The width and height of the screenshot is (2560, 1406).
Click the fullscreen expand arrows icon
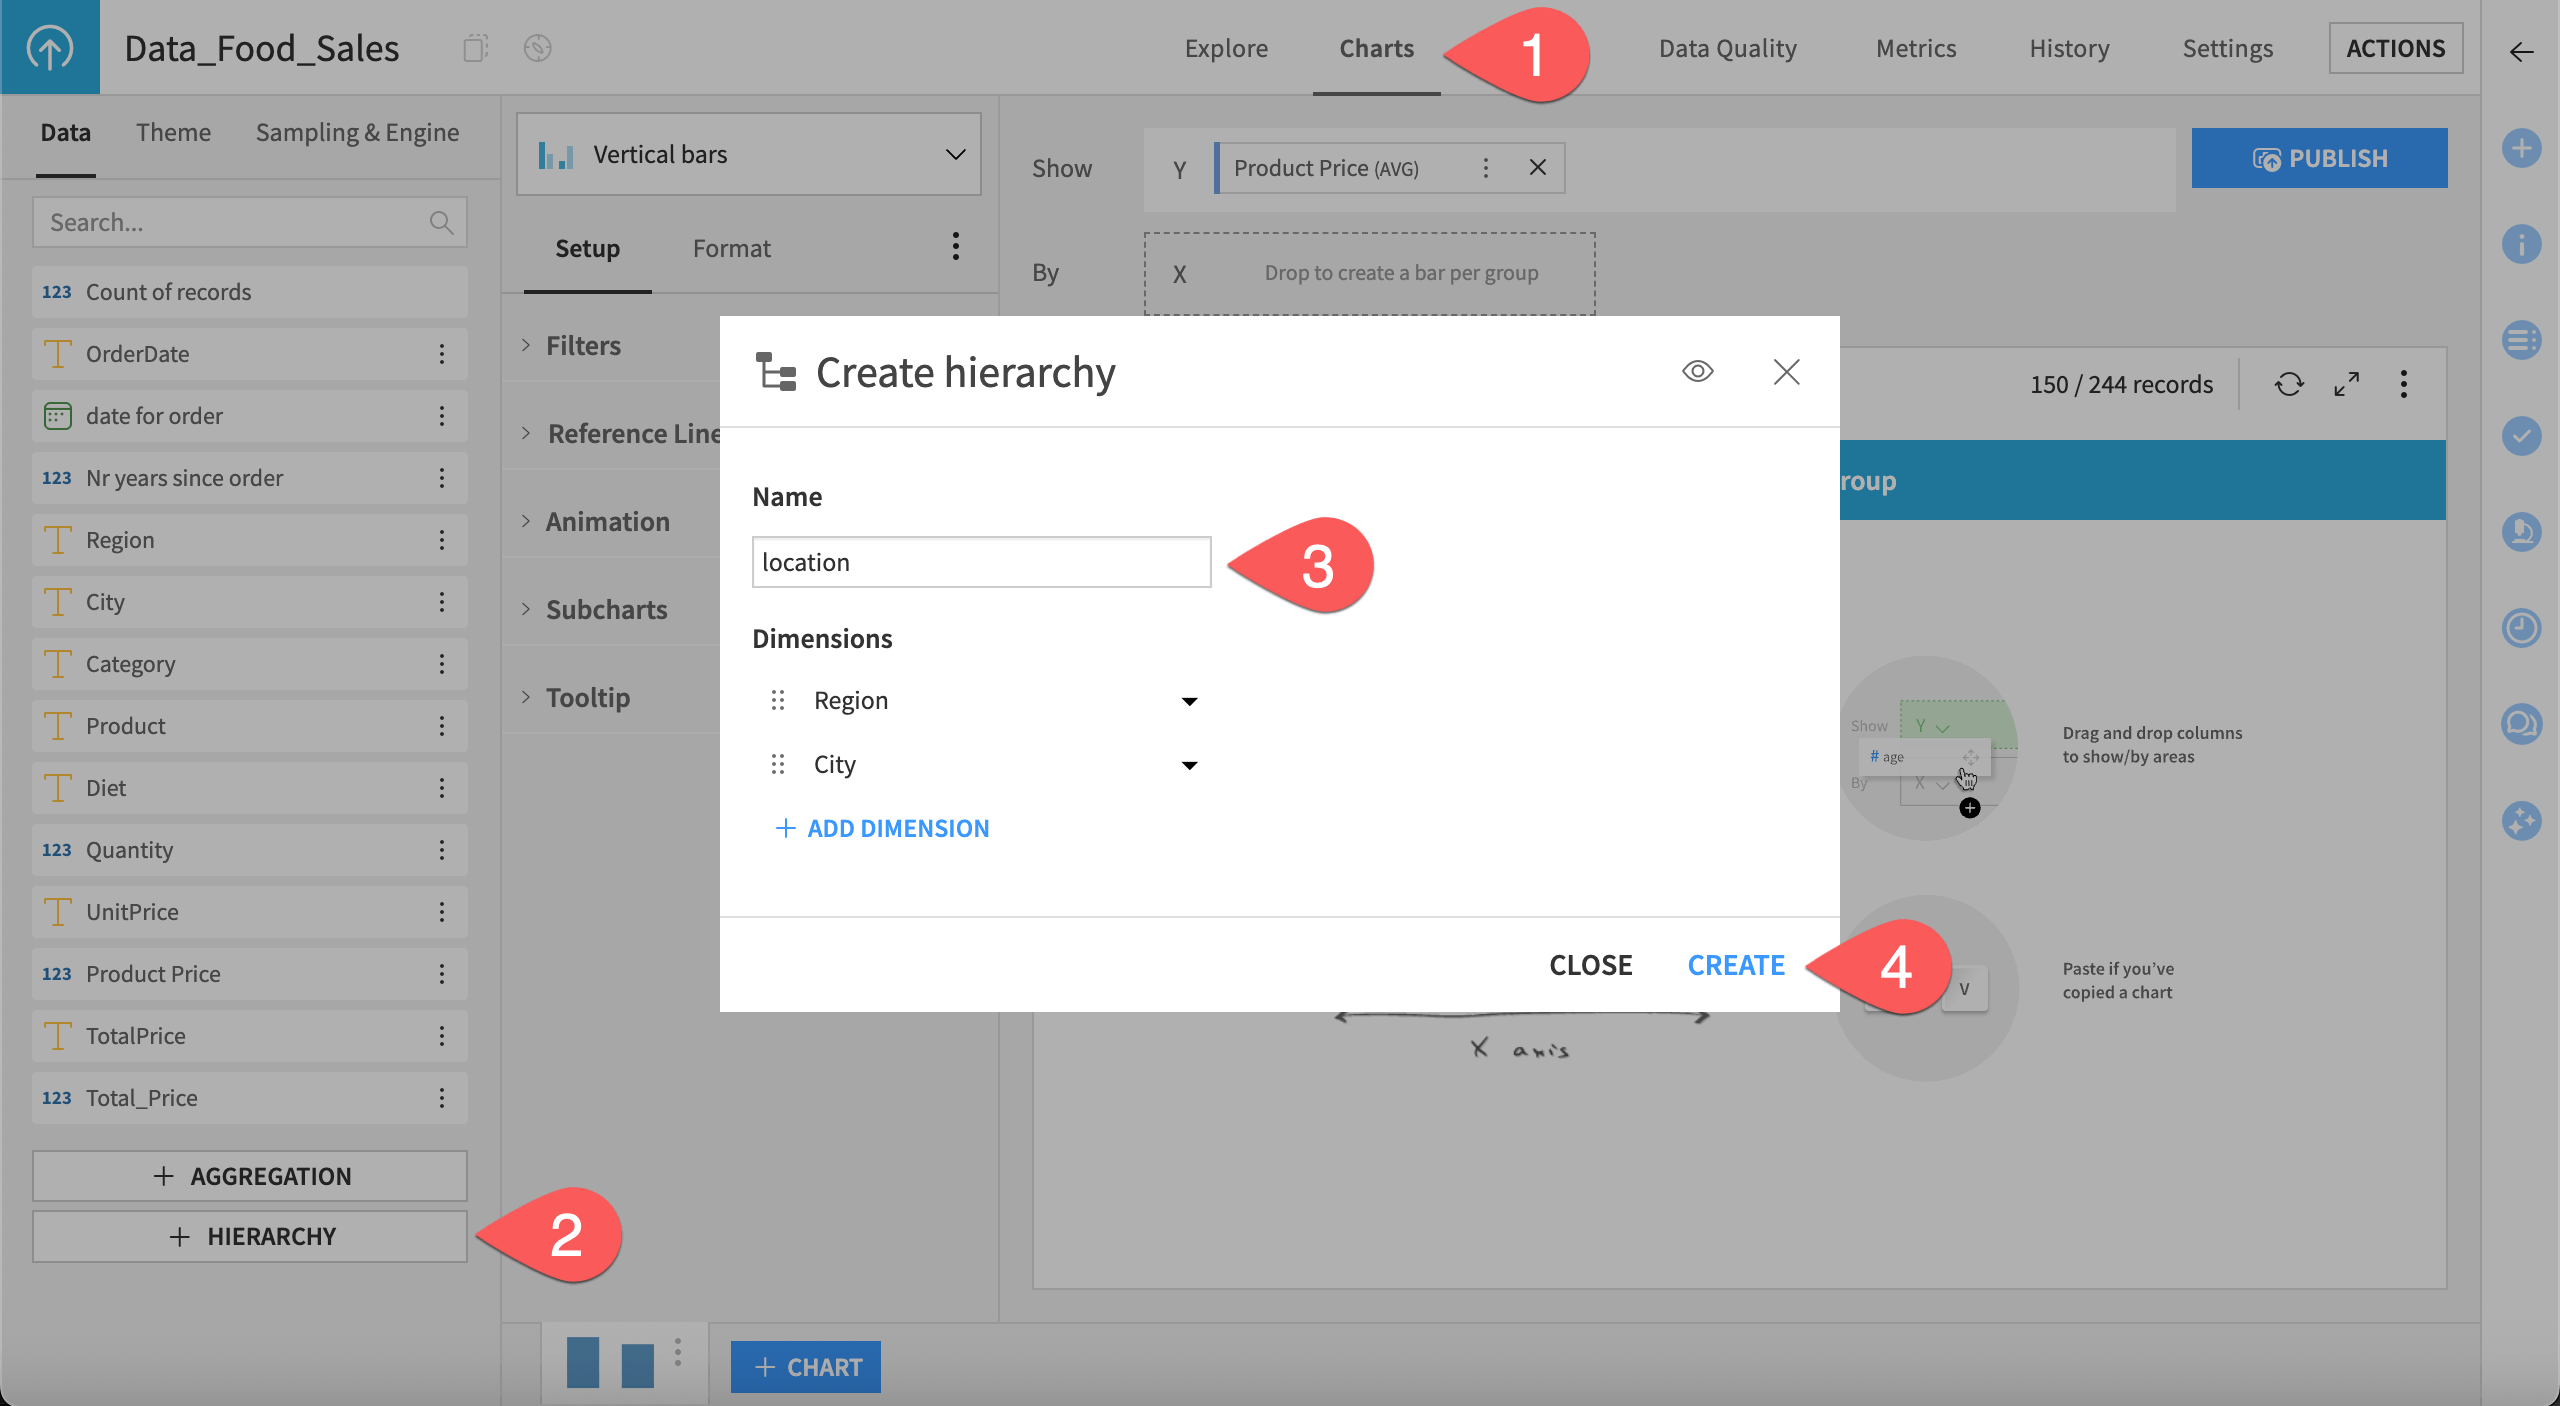tap(2346, 384)
